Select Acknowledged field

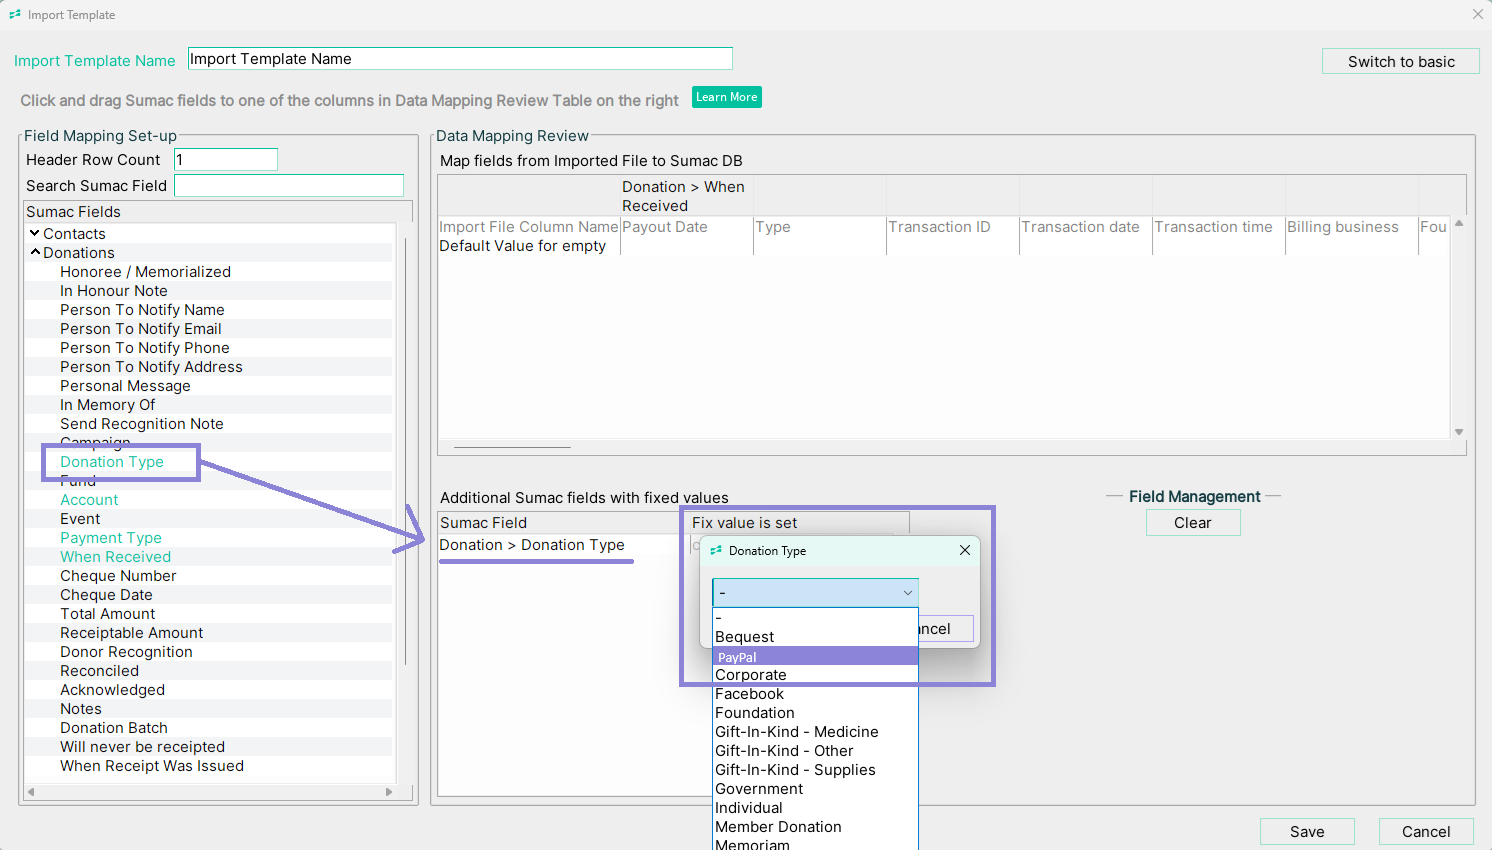tap(112, 690)
